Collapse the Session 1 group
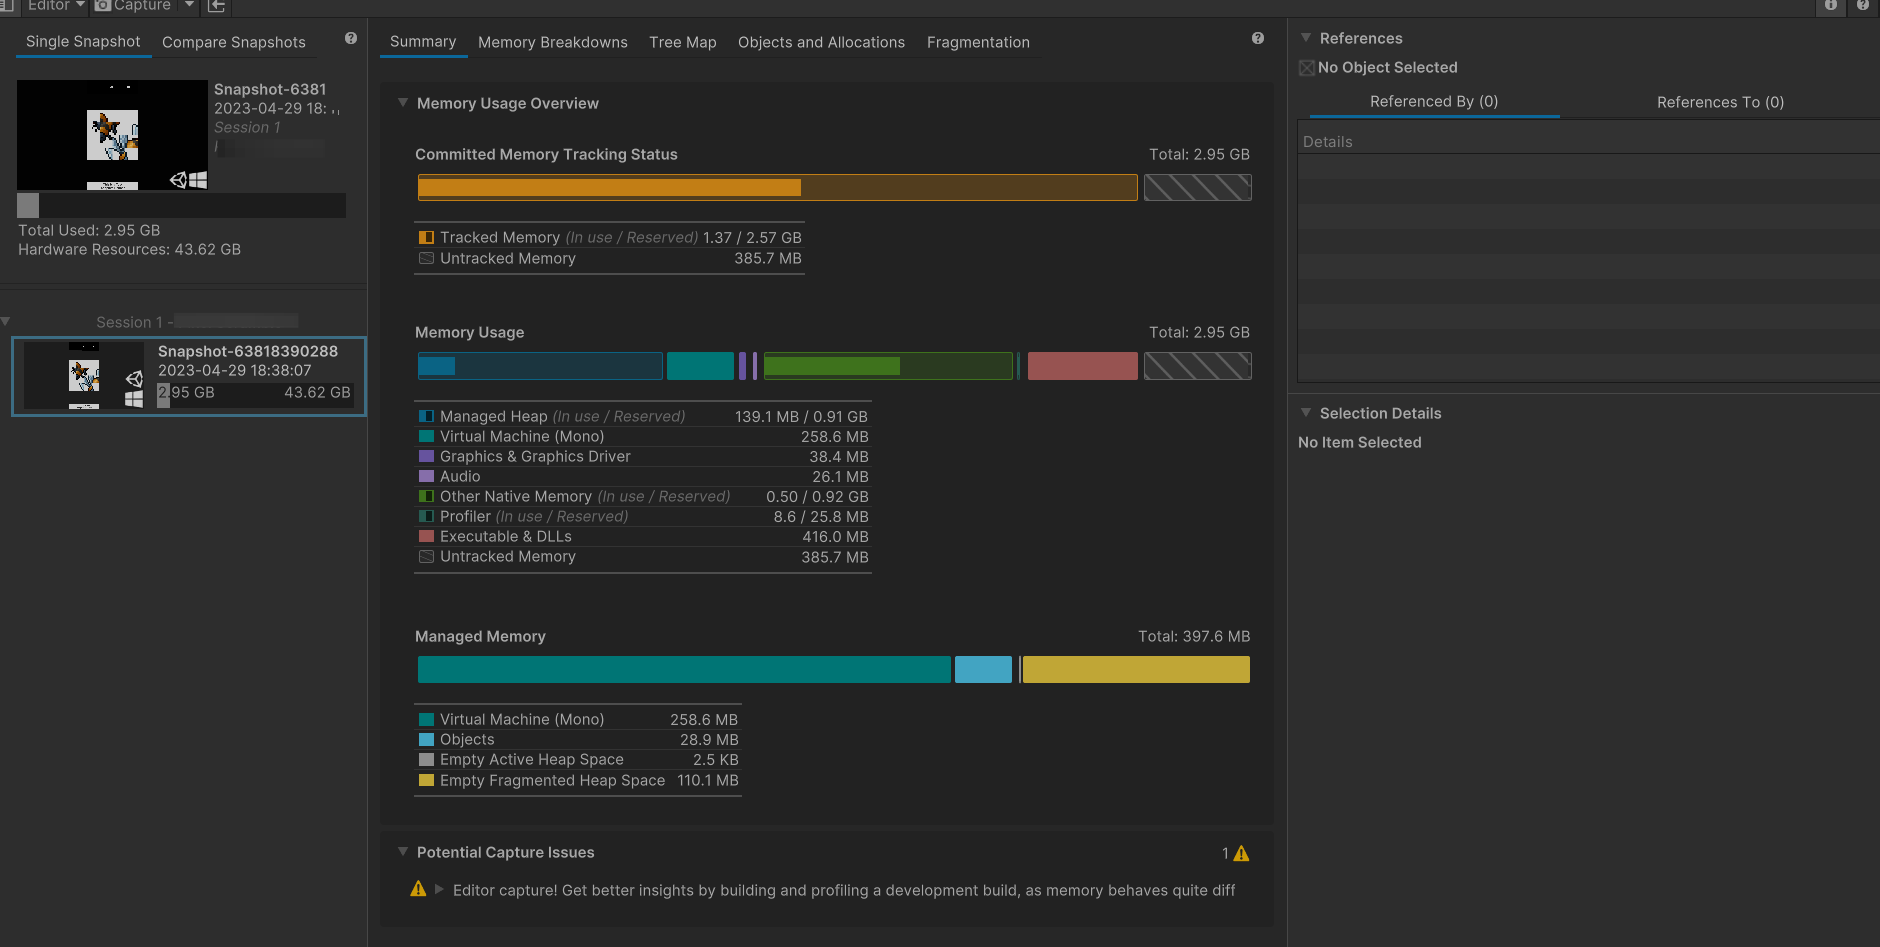The image size is (1880, 947). point(6,322)
